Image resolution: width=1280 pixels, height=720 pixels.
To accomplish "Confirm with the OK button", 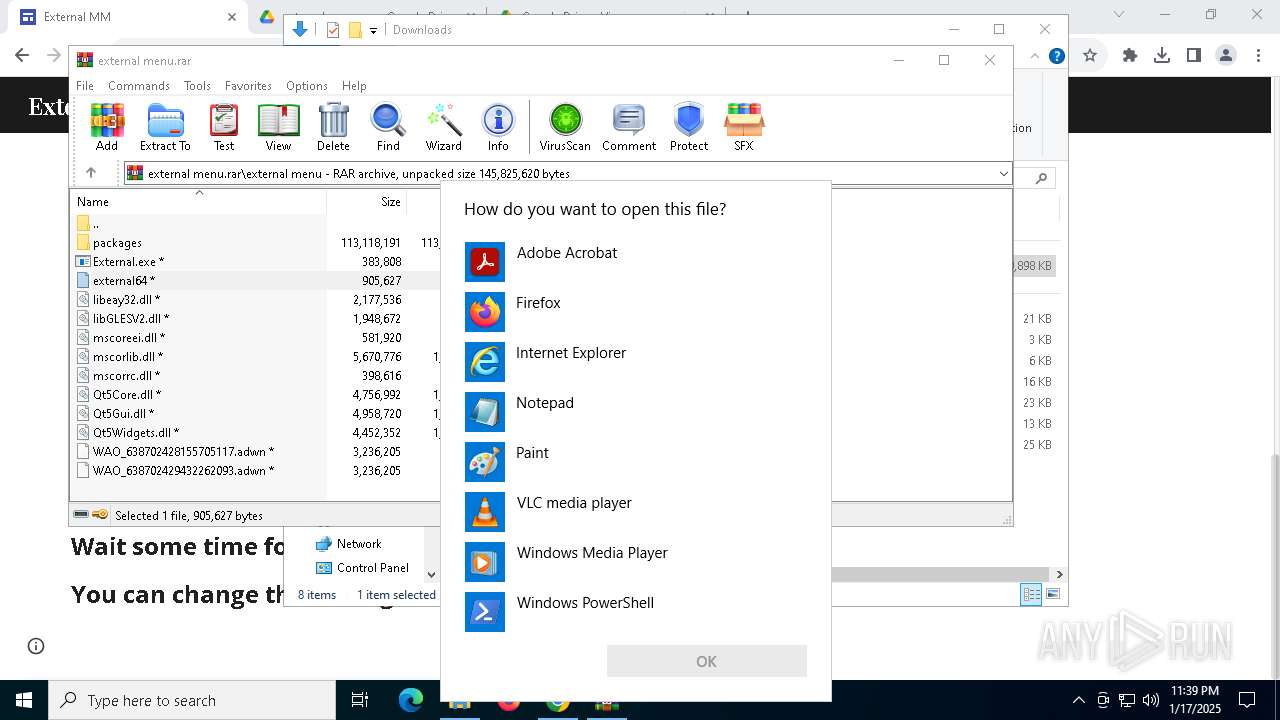I will [x=706, y=661].
